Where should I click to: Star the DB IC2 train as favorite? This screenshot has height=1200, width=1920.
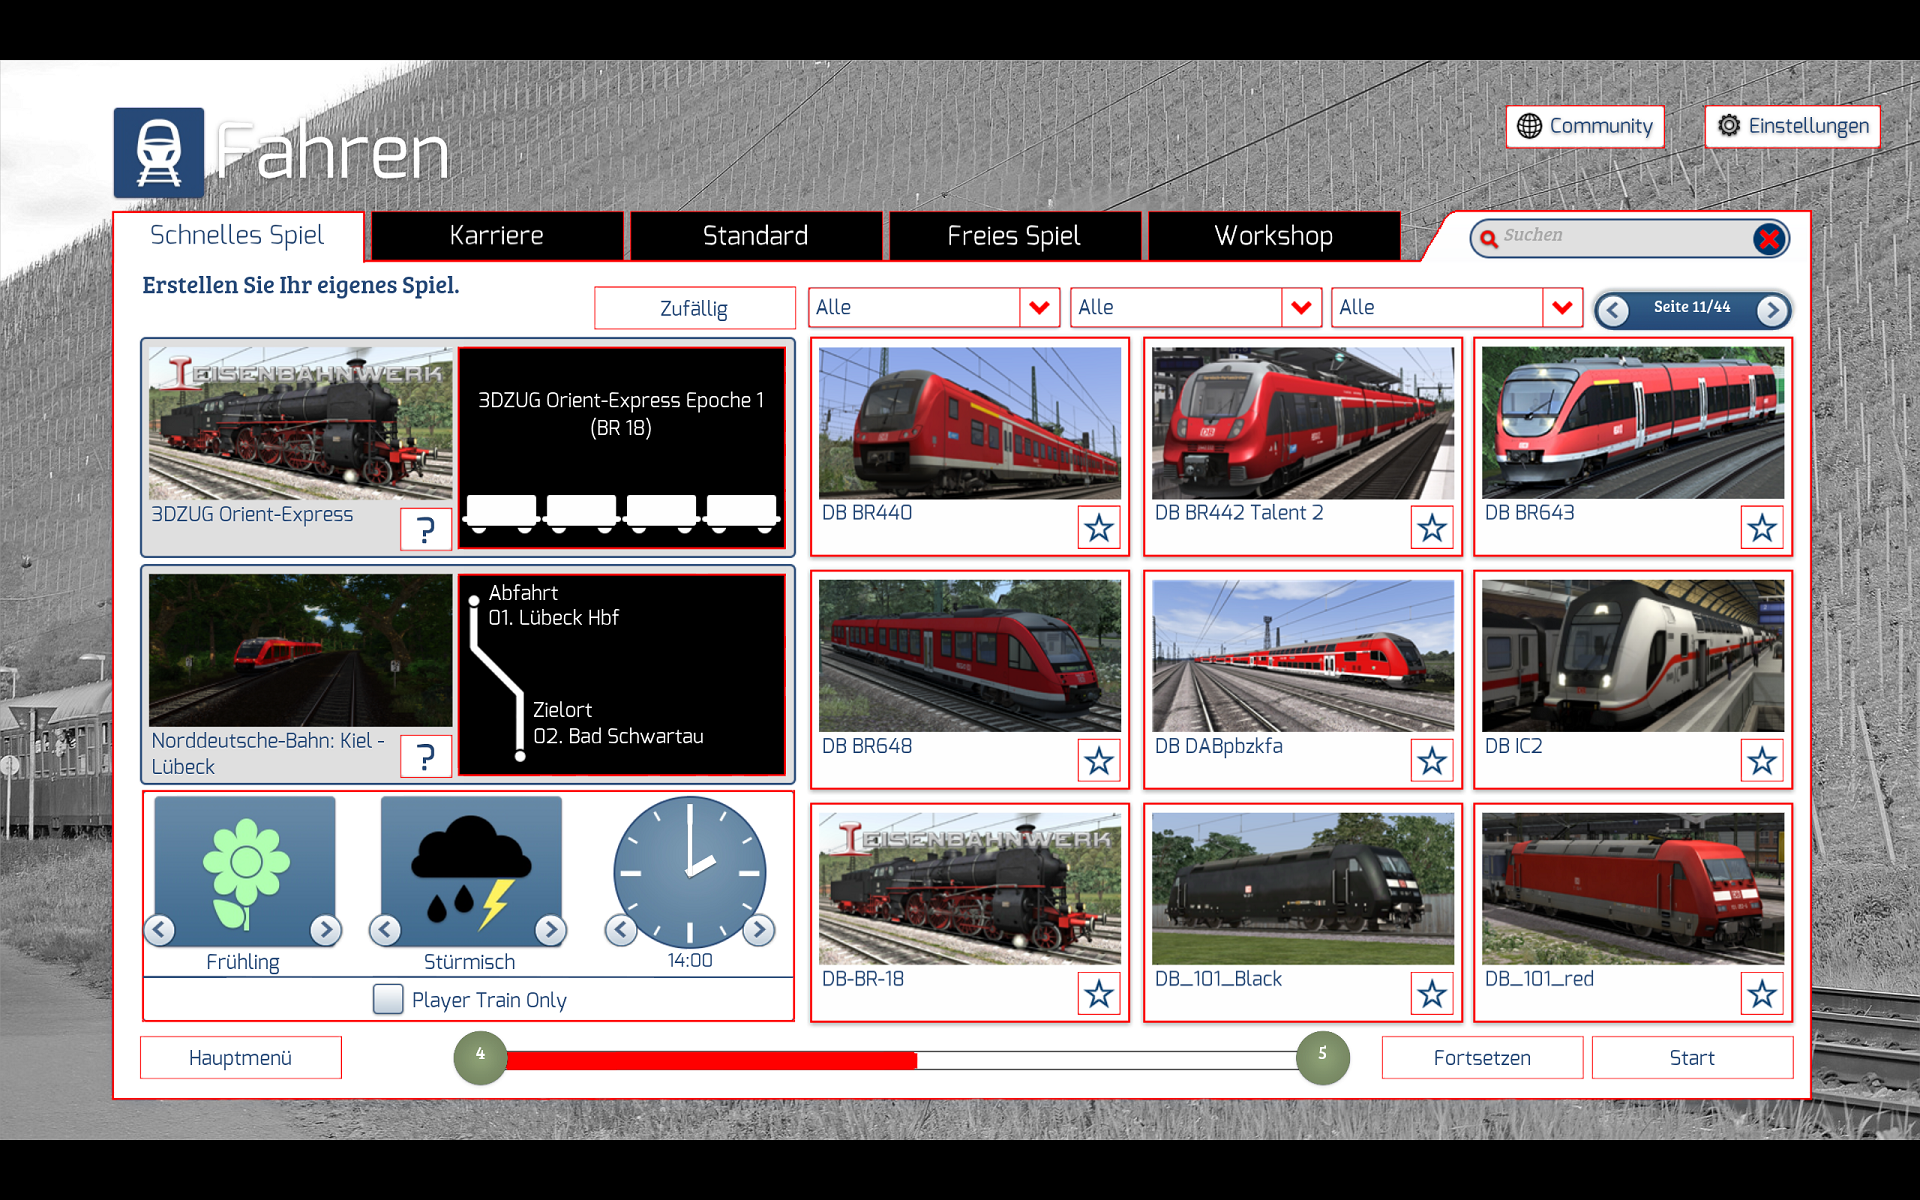click(1761, 761)
